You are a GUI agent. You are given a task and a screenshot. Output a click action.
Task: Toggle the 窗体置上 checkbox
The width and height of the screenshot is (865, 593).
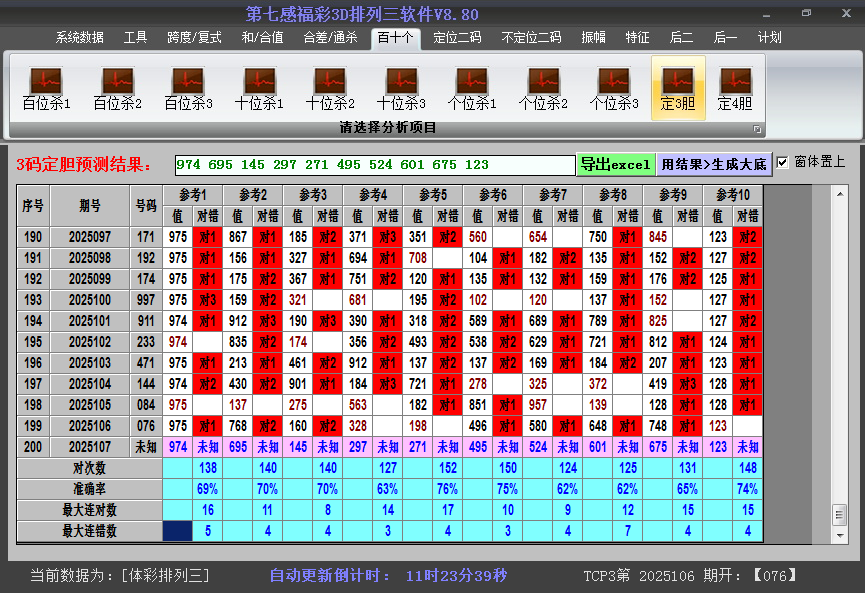click(x=782, y=162)
